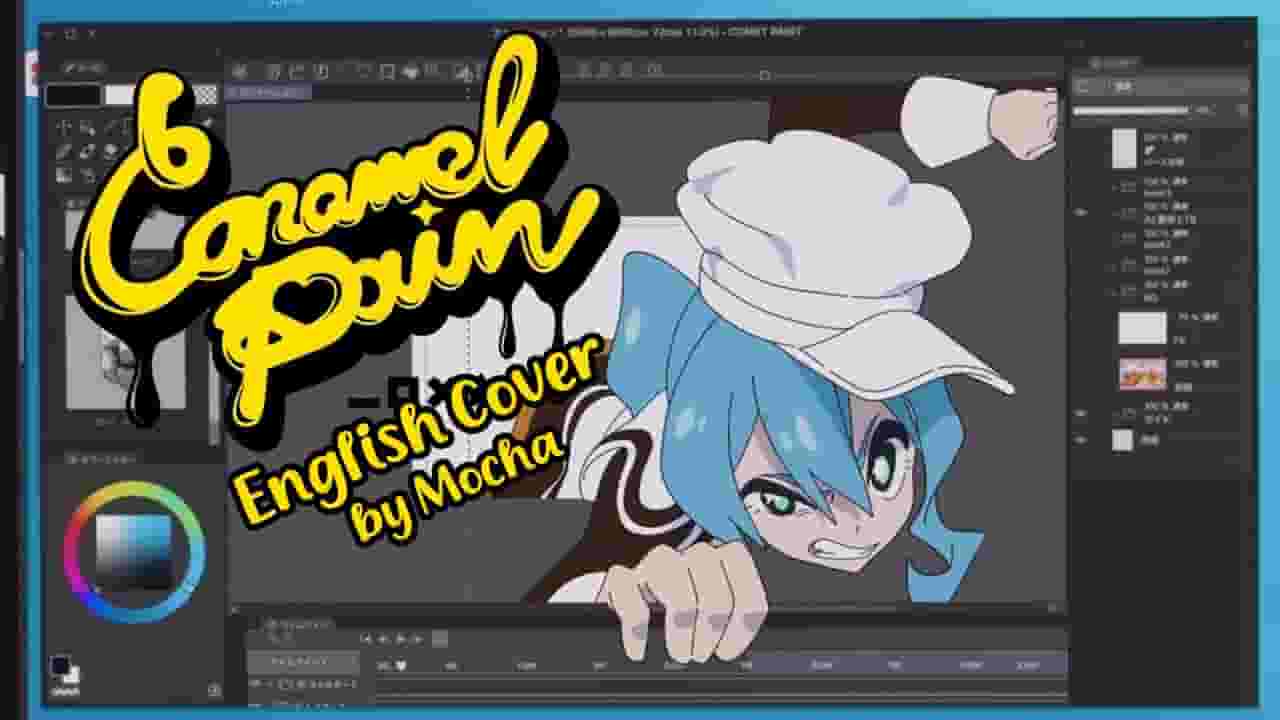Click the timeline play button
Image resolution: width=1280 pixels, height=720 pixels.
[x=402, y=638]
